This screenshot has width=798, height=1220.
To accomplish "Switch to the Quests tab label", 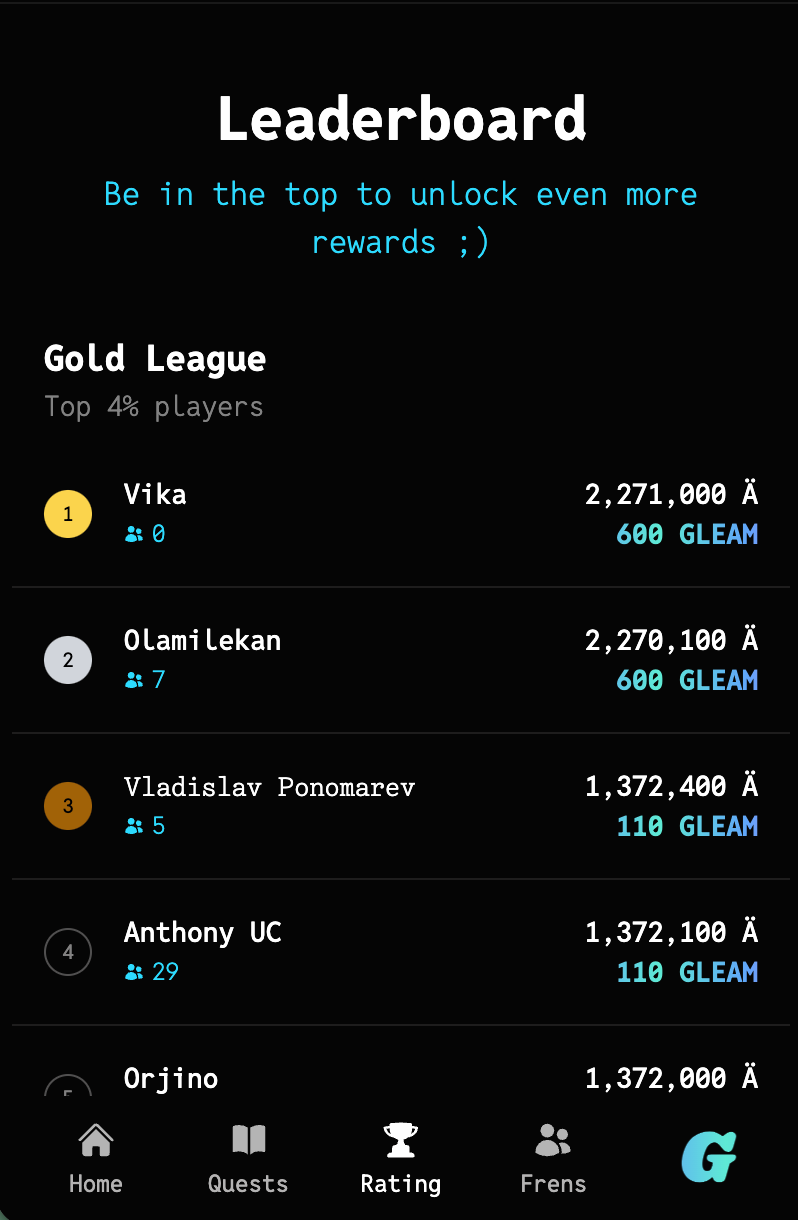I will [x=248, y=1184].
